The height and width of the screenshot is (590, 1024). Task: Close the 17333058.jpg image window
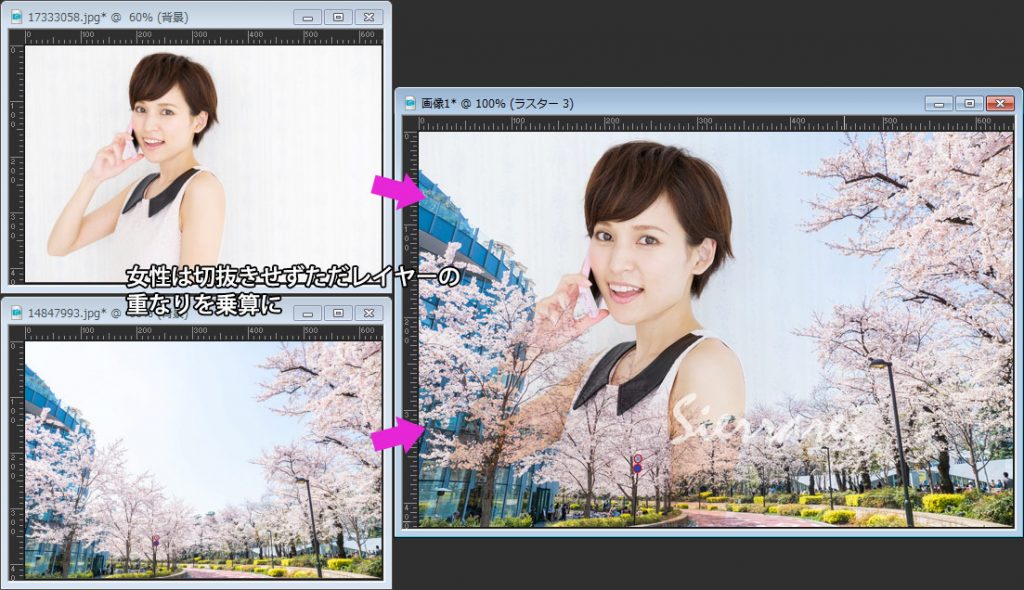pos(367,17)
